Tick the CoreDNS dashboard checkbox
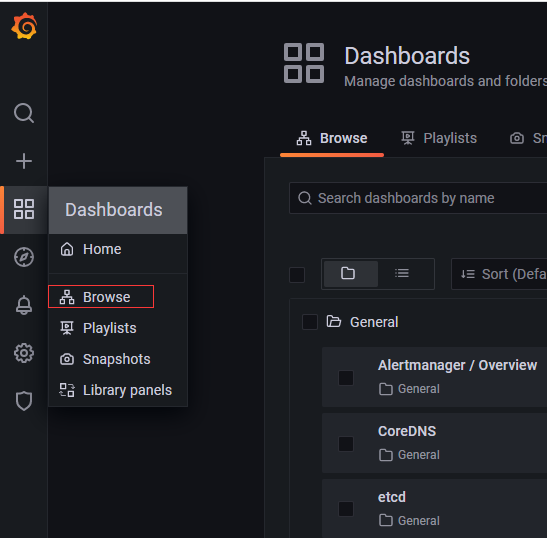This screenshot has width=547, height=538. (x=346, y=444)
